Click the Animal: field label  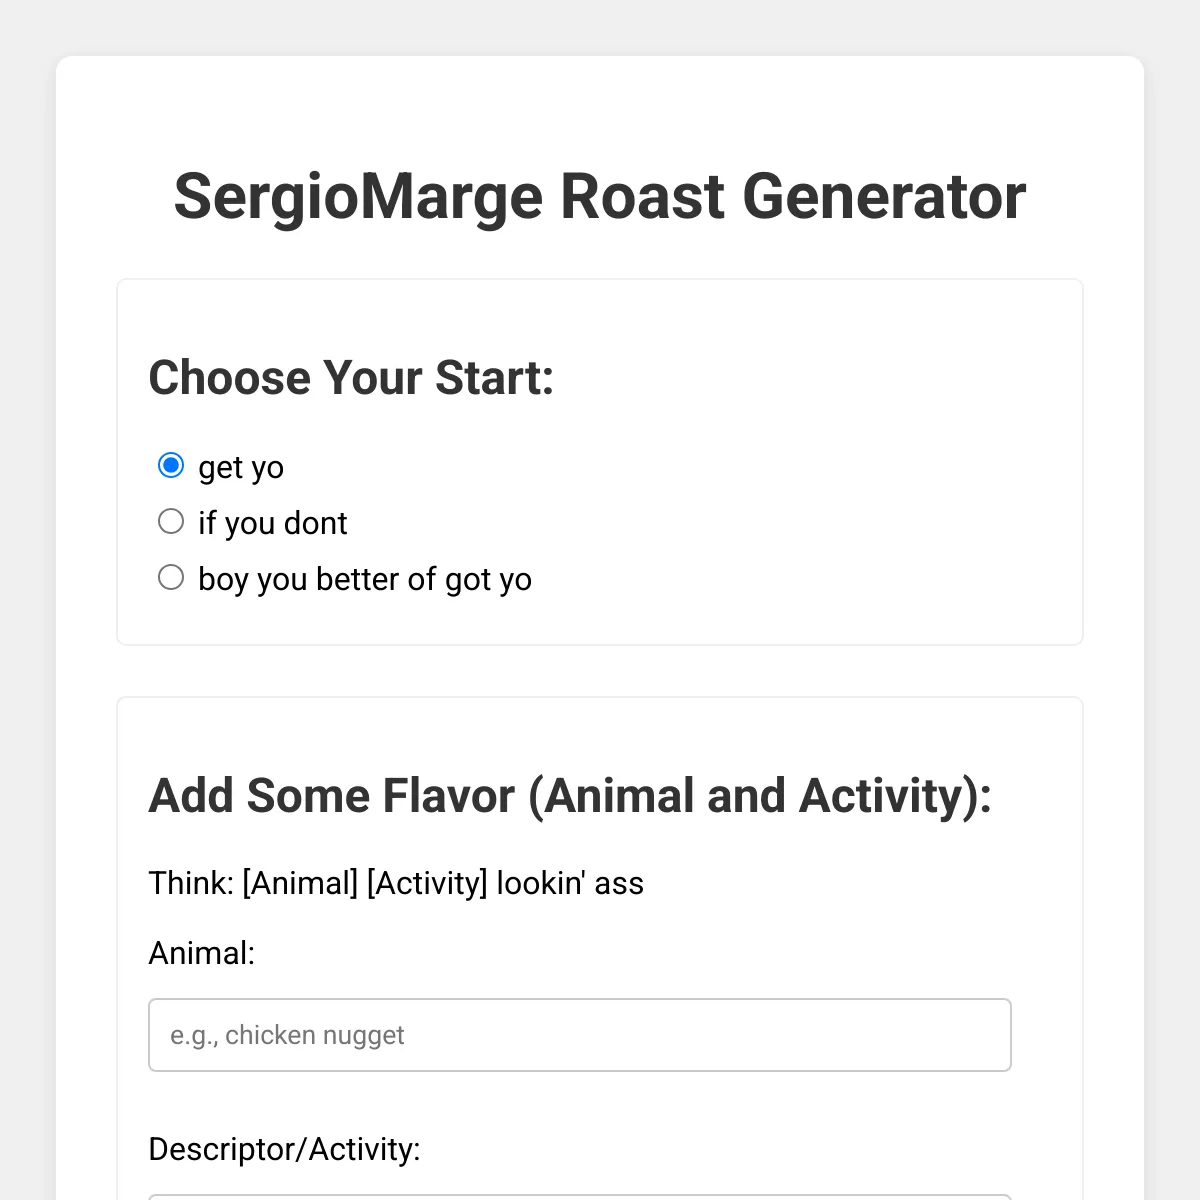[x=201, y=953]
